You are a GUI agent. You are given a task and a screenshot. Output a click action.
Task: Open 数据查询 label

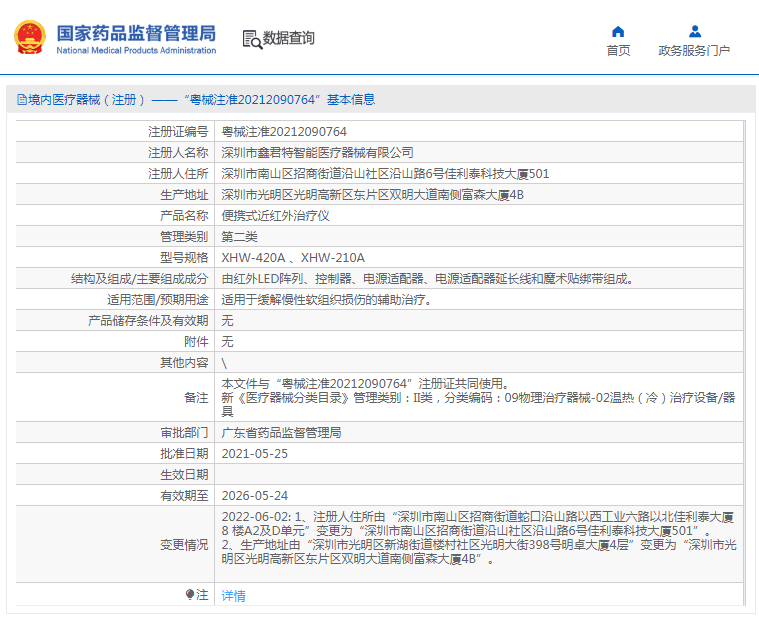coord(288,38)
